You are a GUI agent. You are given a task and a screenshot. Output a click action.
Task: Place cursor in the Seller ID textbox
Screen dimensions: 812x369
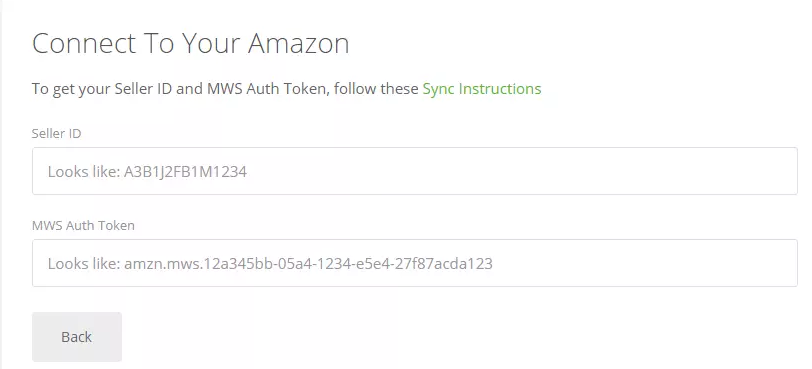tap(414, 171)
